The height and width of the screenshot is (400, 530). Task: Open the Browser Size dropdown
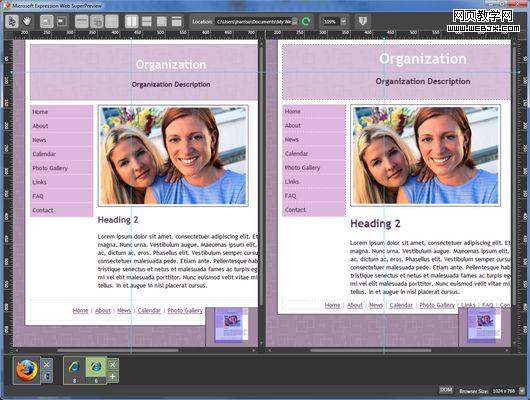[523, 391]
